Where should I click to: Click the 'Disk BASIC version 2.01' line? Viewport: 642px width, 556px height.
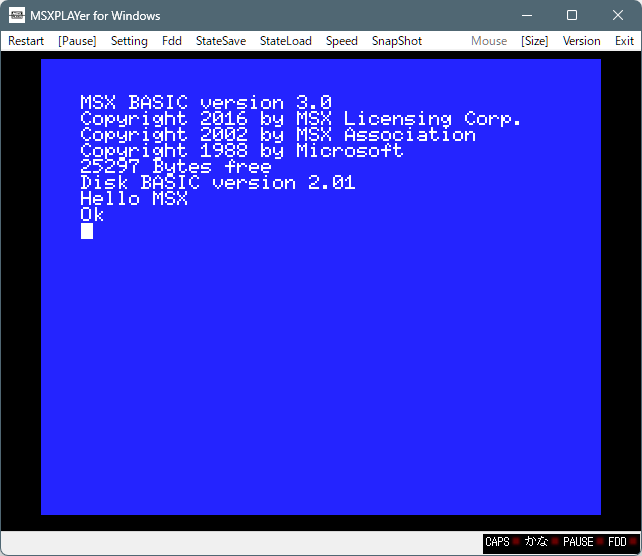pos(218,183)
